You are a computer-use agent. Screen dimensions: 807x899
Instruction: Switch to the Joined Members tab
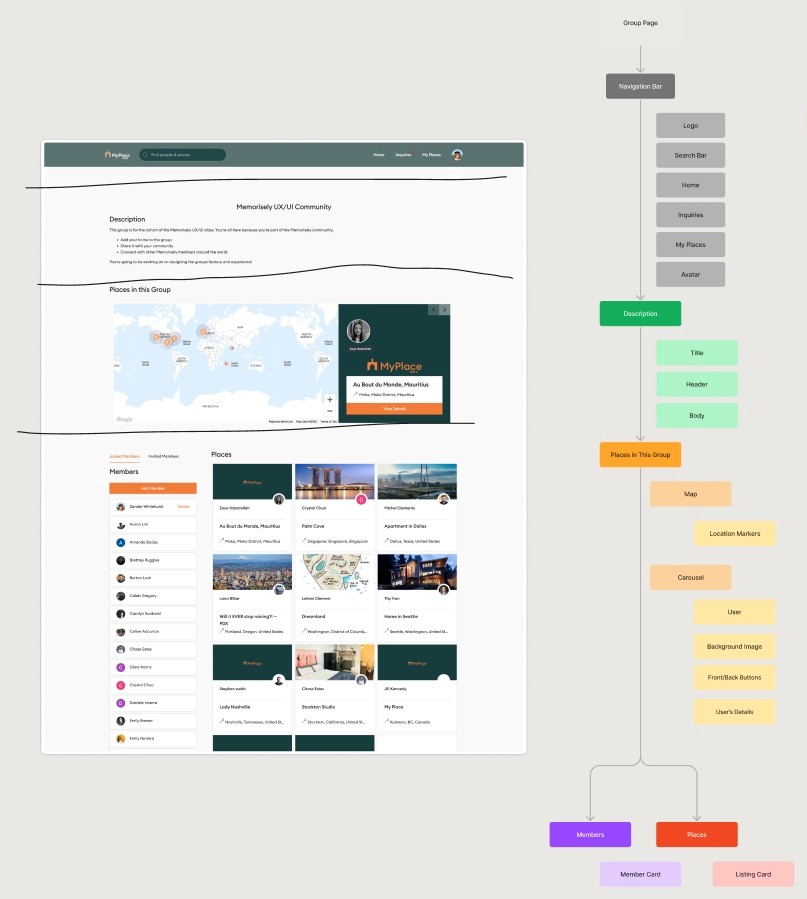pyautogui.click(x=124, y=456)
